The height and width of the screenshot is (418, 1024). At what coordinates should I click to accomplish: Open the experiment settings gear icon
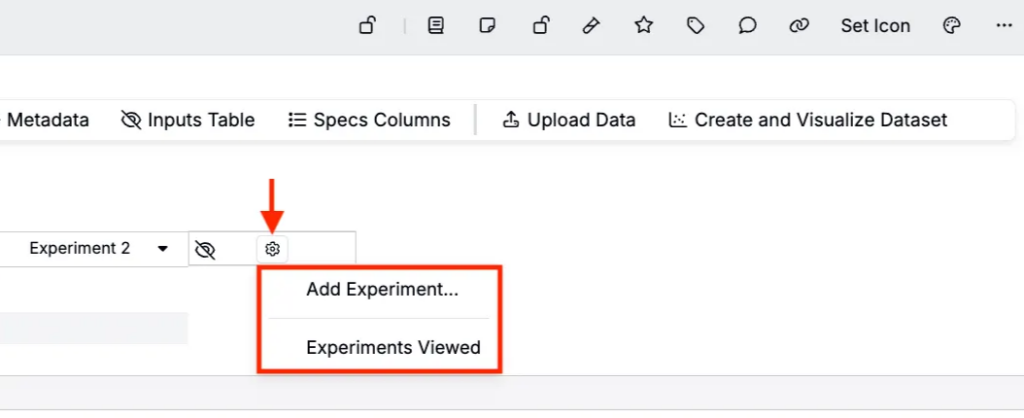(x=272, y=249)
